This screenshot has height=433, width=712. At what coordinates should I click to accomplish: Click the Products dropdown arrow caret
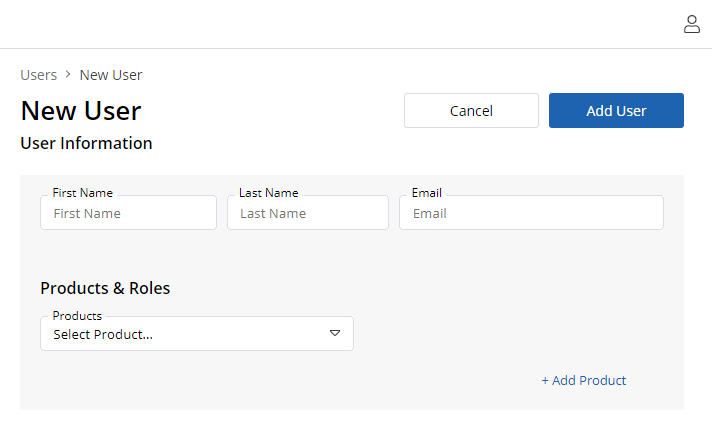click(335, 333)
